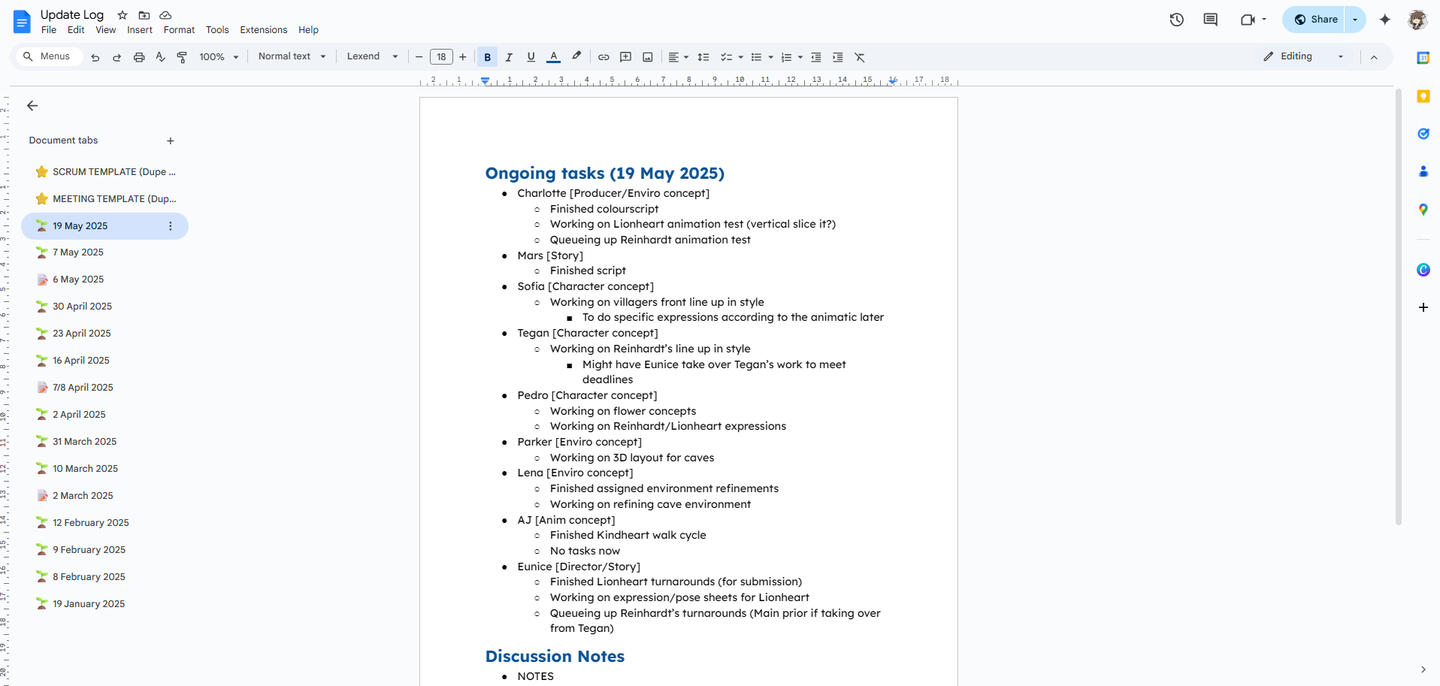The height and width of the screenshot is (686, 1440).
Task: Click the checklist icon
Action: 727,57
